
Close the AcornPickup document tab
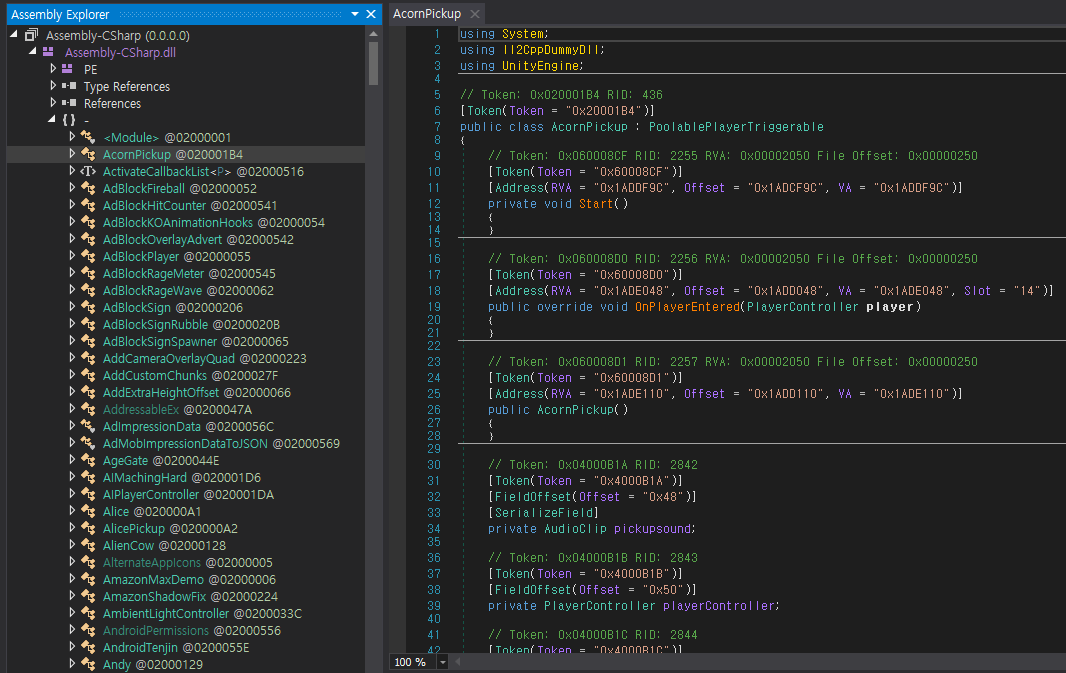pyautogui.click(x=475, y=14)
